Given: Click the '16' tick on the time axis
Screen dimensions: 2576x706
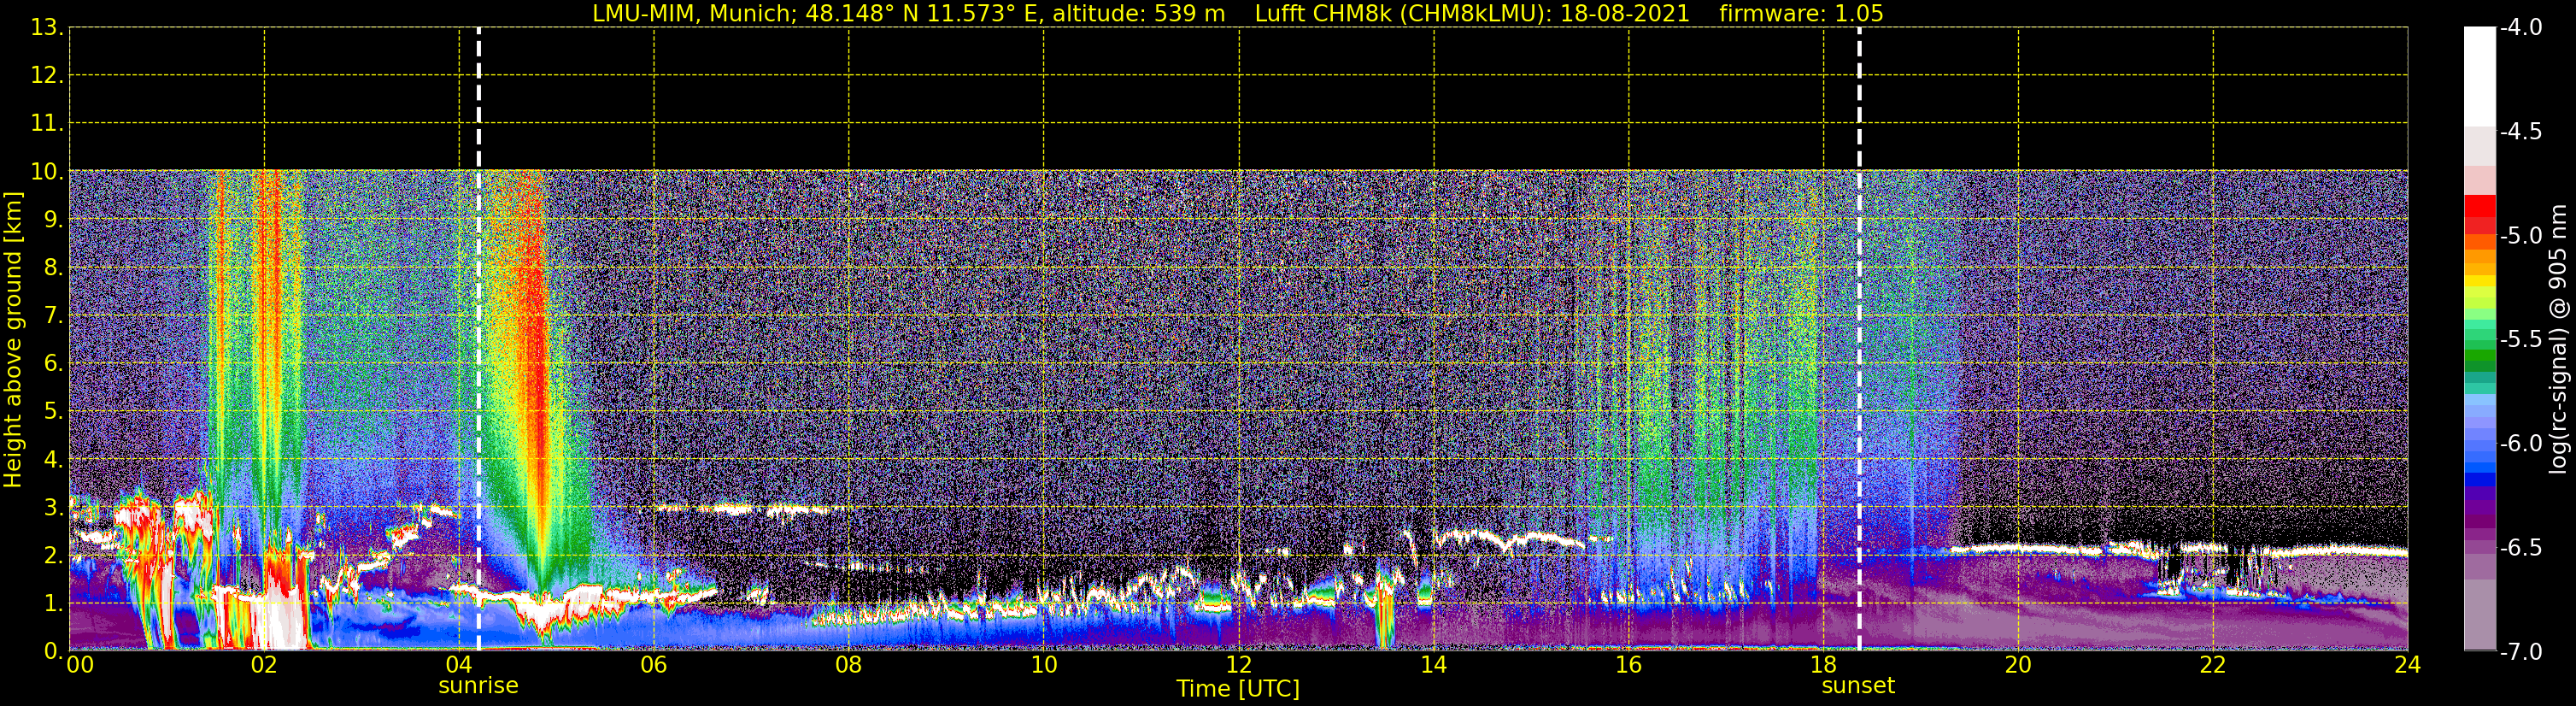Looking at the screenshot, I should 1629,665.
